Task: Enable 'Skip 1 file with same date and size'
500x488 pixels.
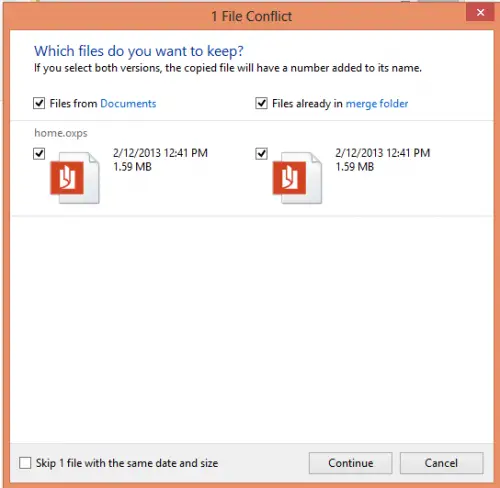Action: [x=25, y=463]
